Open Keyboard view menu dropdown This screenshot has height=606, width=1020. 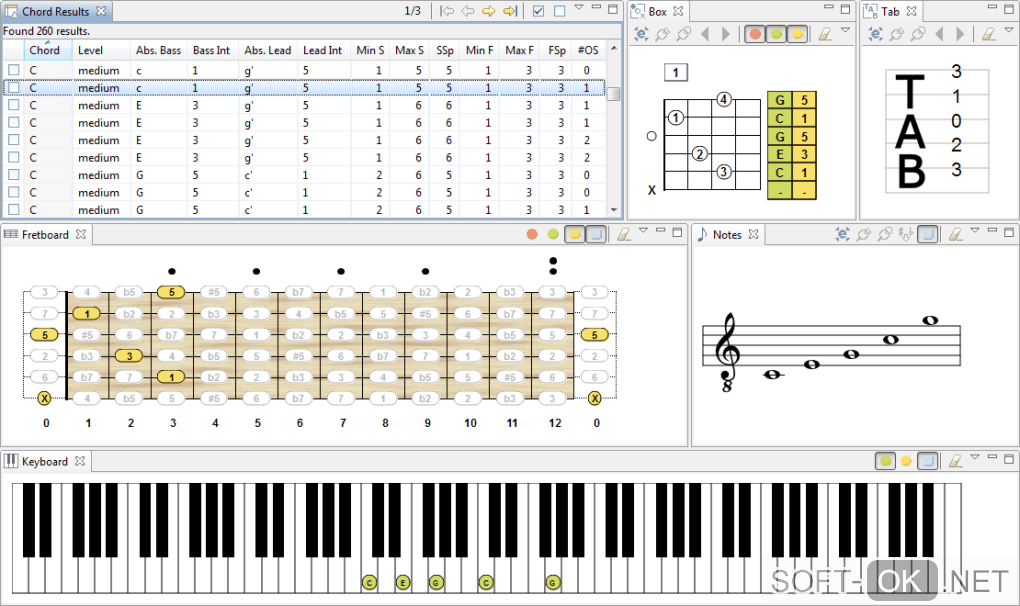click(974, 457)
